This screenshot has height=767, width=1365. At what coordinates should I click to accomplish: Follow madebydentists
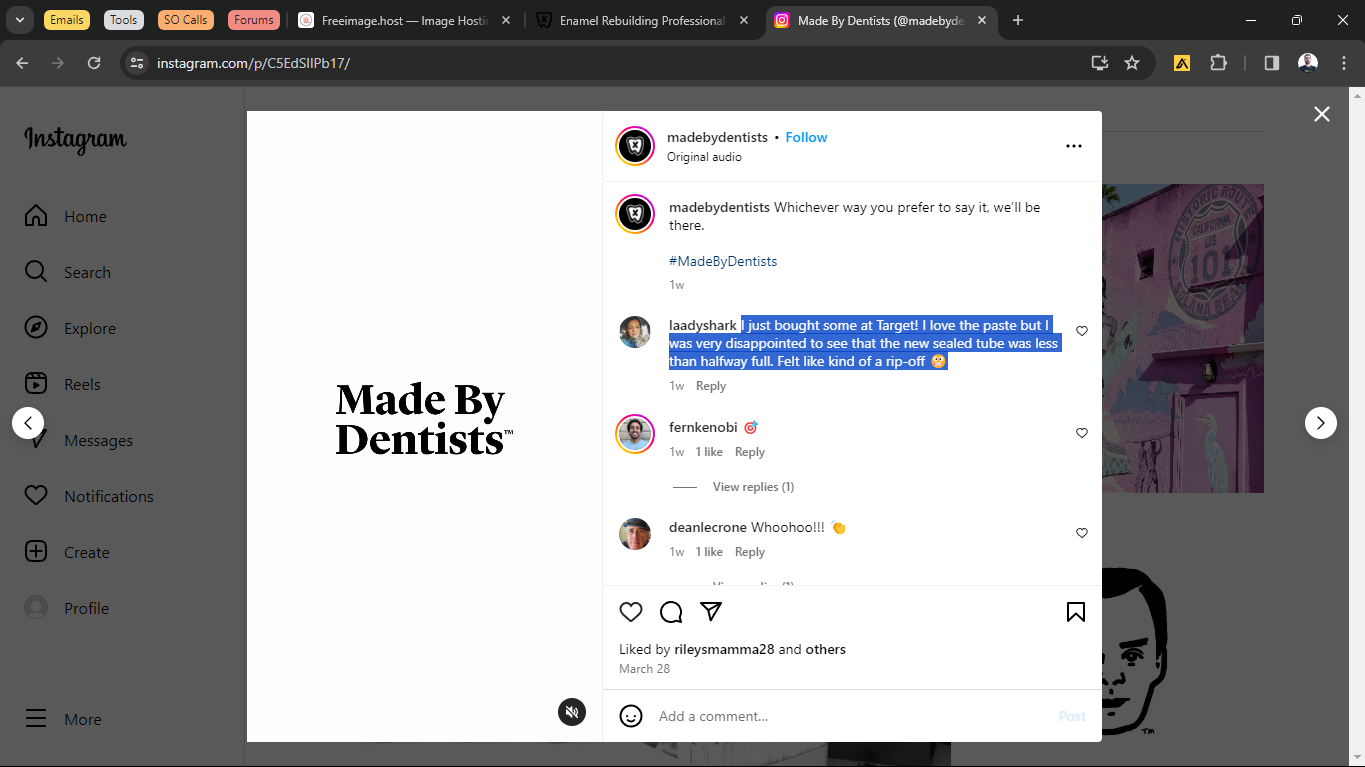pyautogui.click(x=806, y=137)
